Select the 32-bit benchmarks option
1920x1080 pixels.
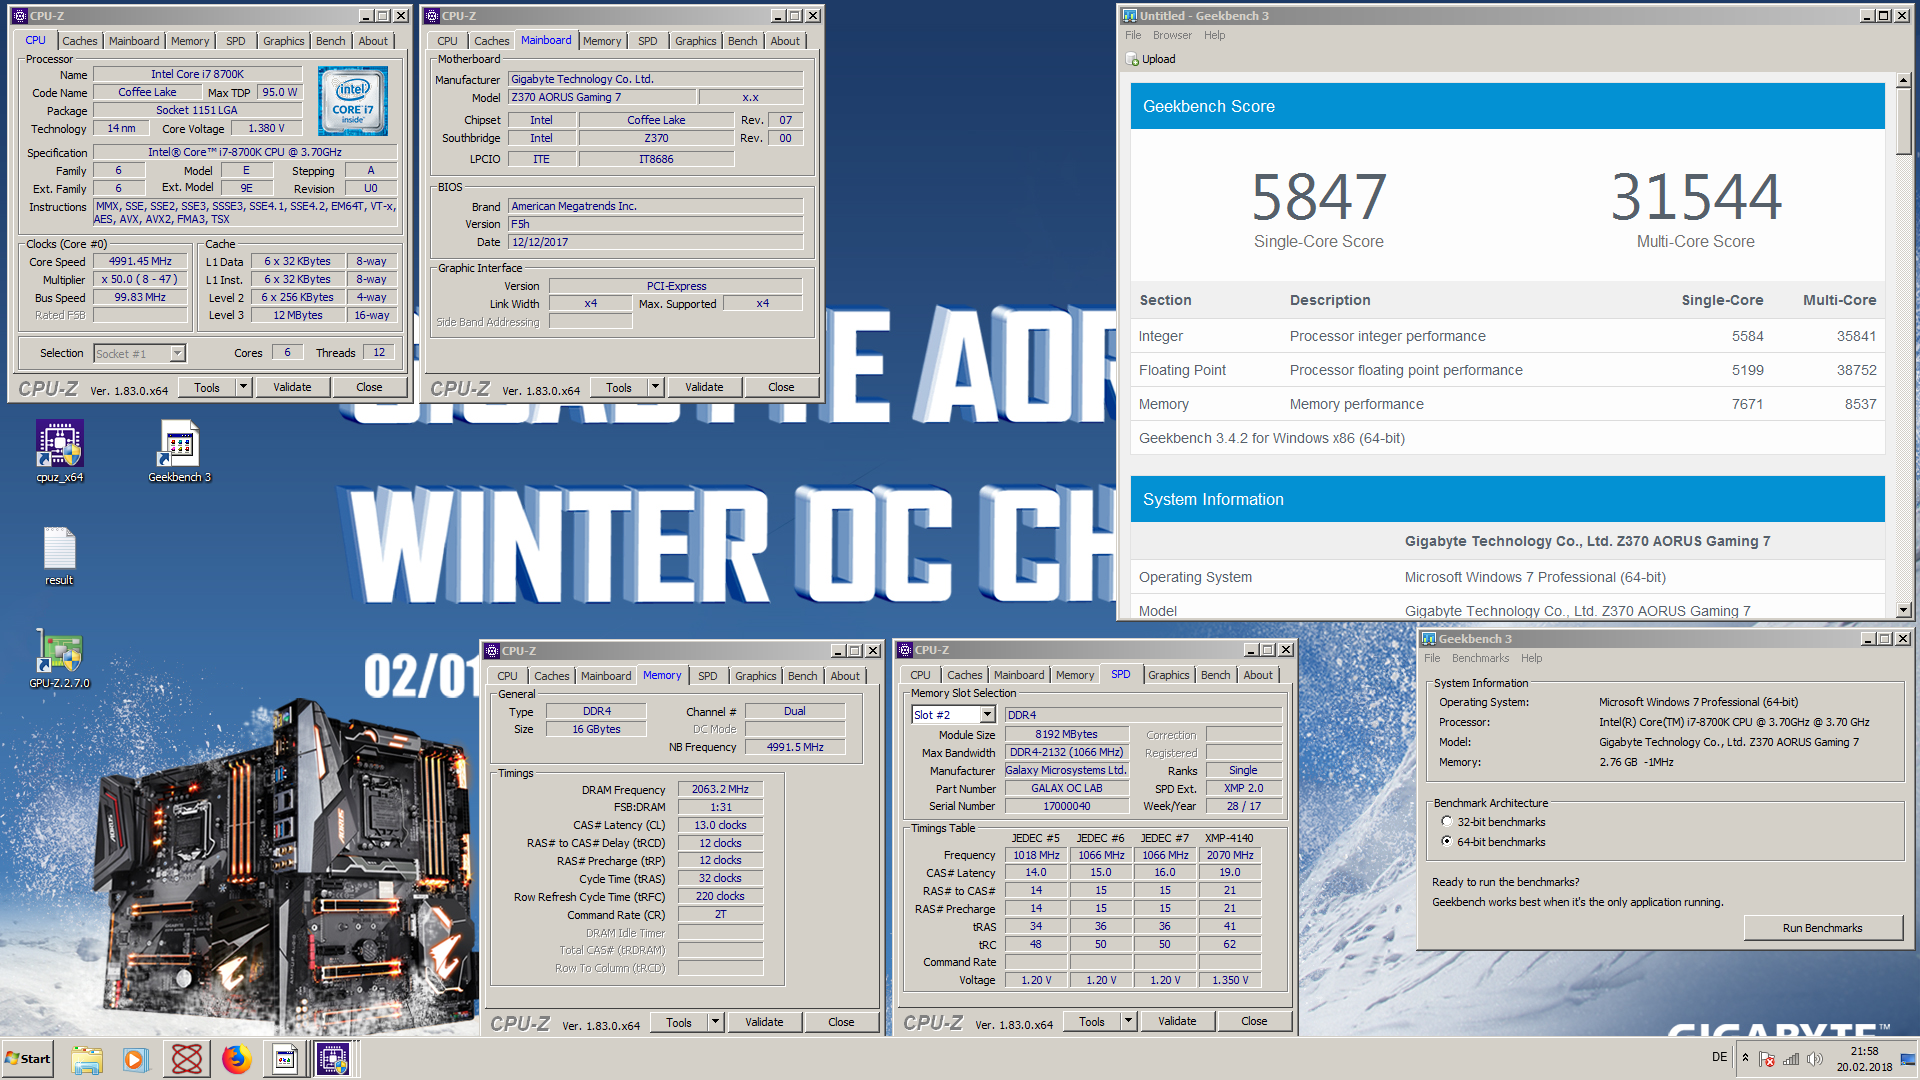pos(1447,822)
